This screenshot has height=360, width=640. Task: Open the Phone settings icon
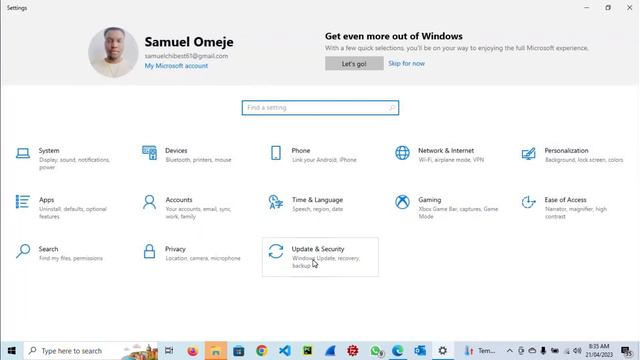276,153
